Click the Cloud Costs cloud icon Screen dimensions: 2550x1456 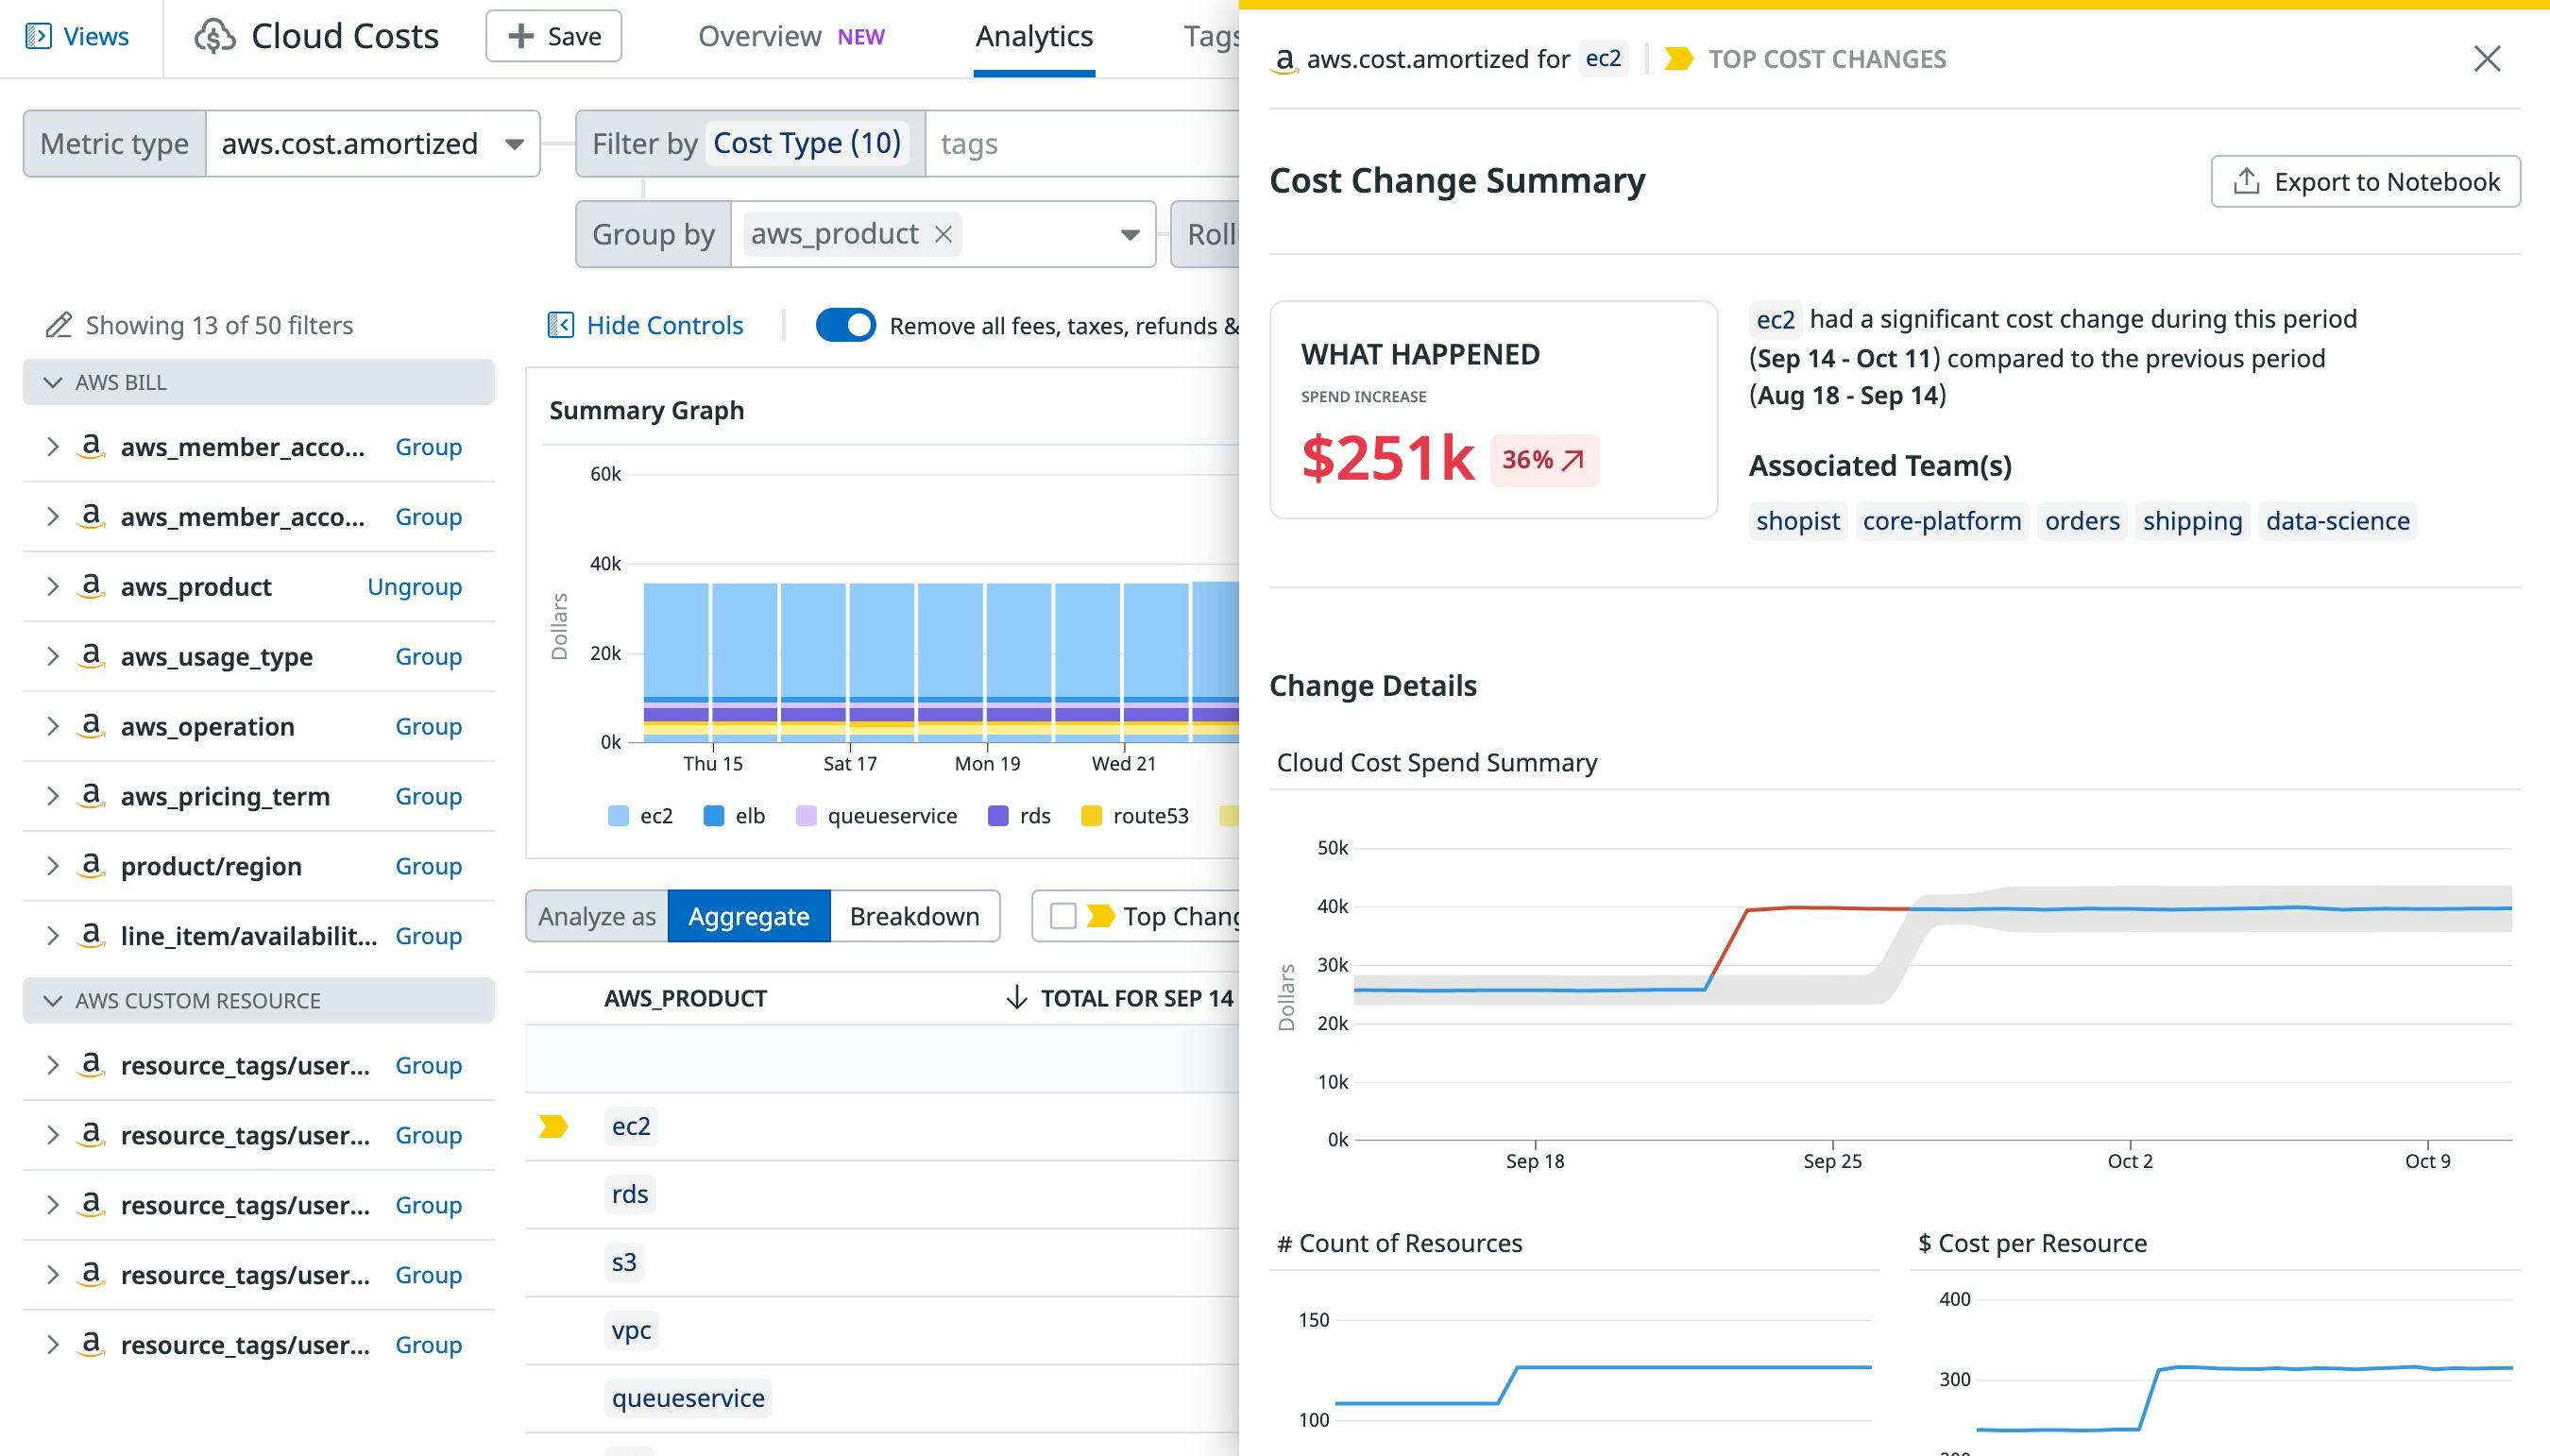tap(215, 37)
